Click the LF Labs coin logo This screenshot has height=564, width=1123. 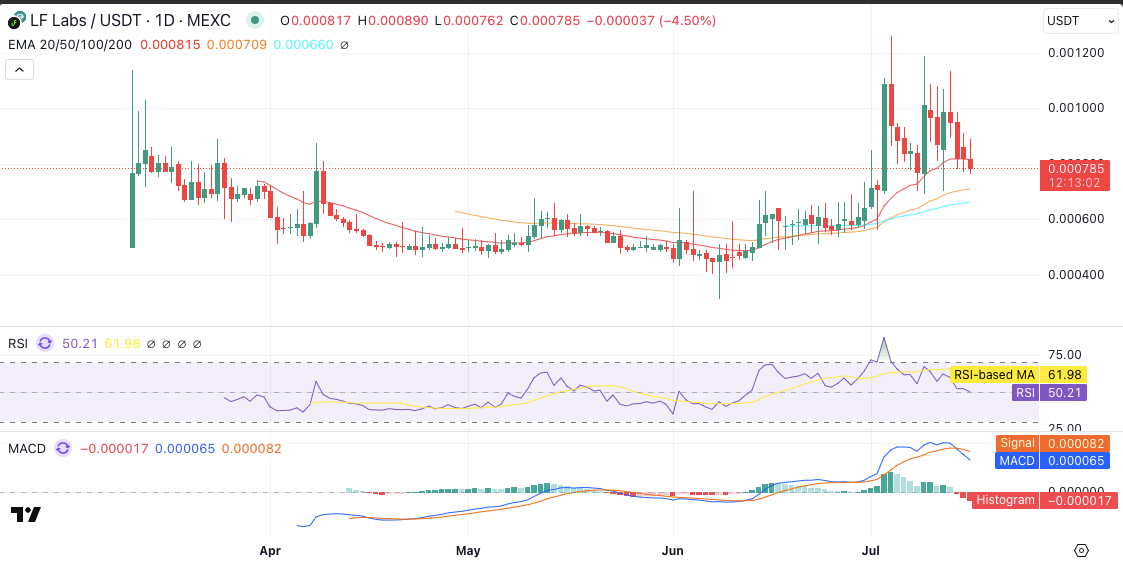(16, 21)
